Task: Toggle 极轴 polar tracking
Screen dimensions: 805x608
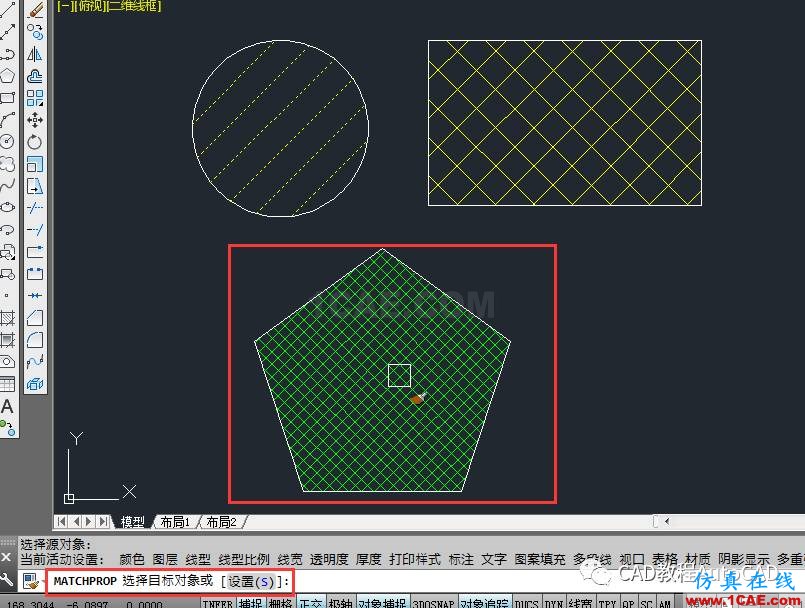Action: click(x=340, y=603)
